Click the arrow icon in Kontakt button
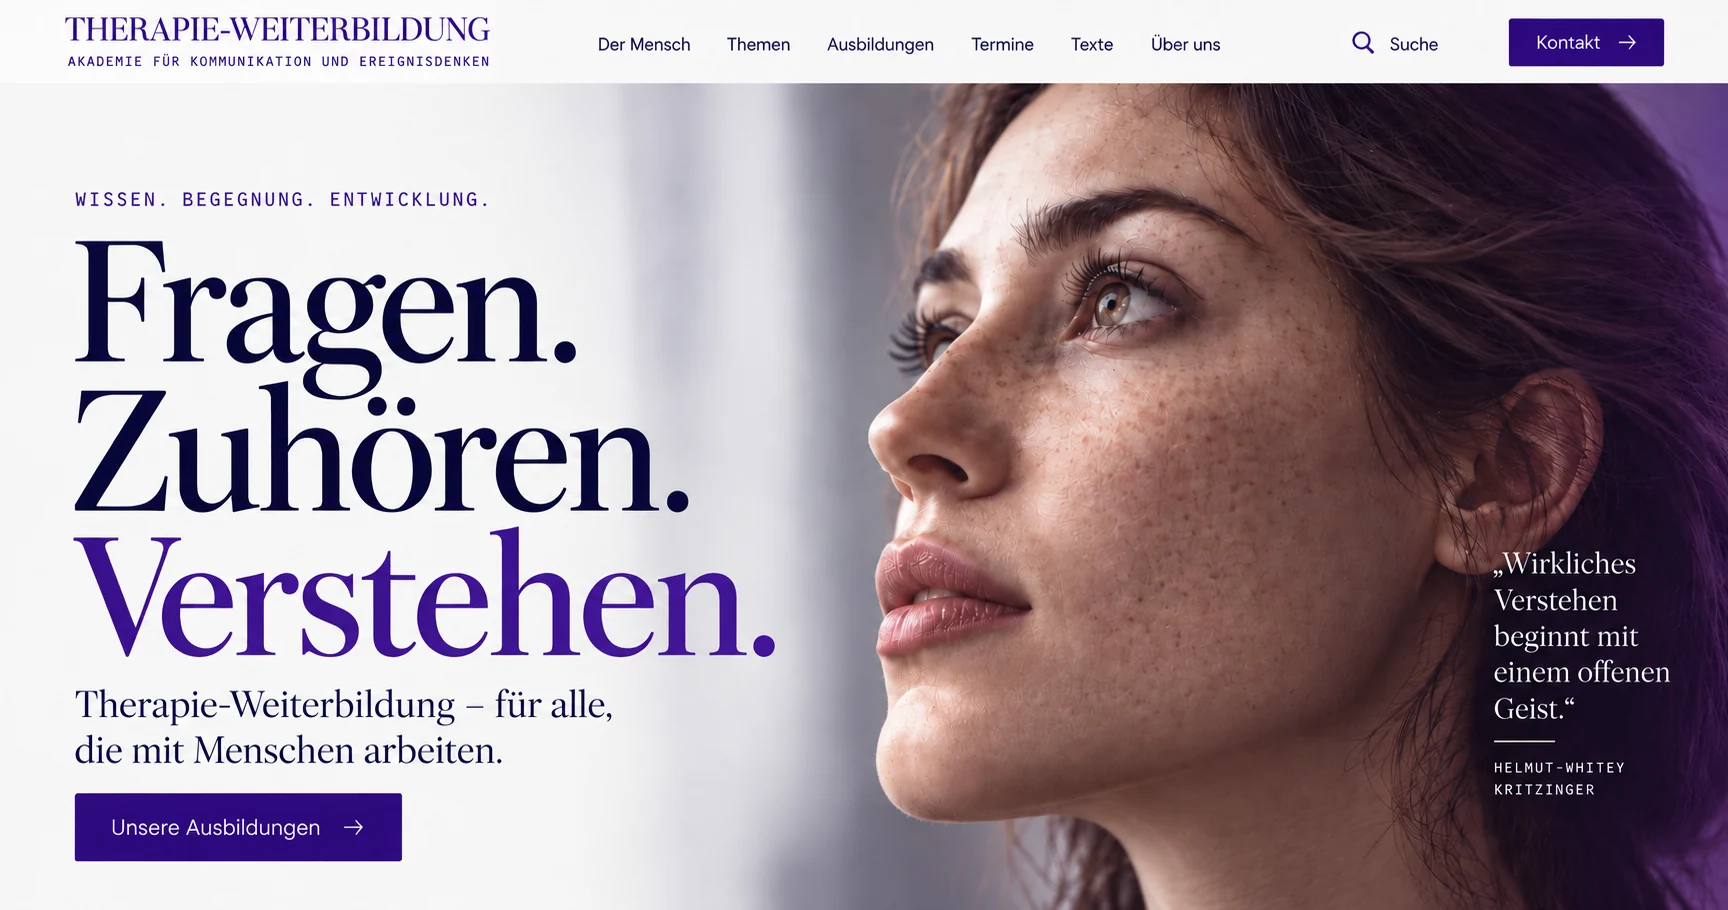 [1627, 43]
